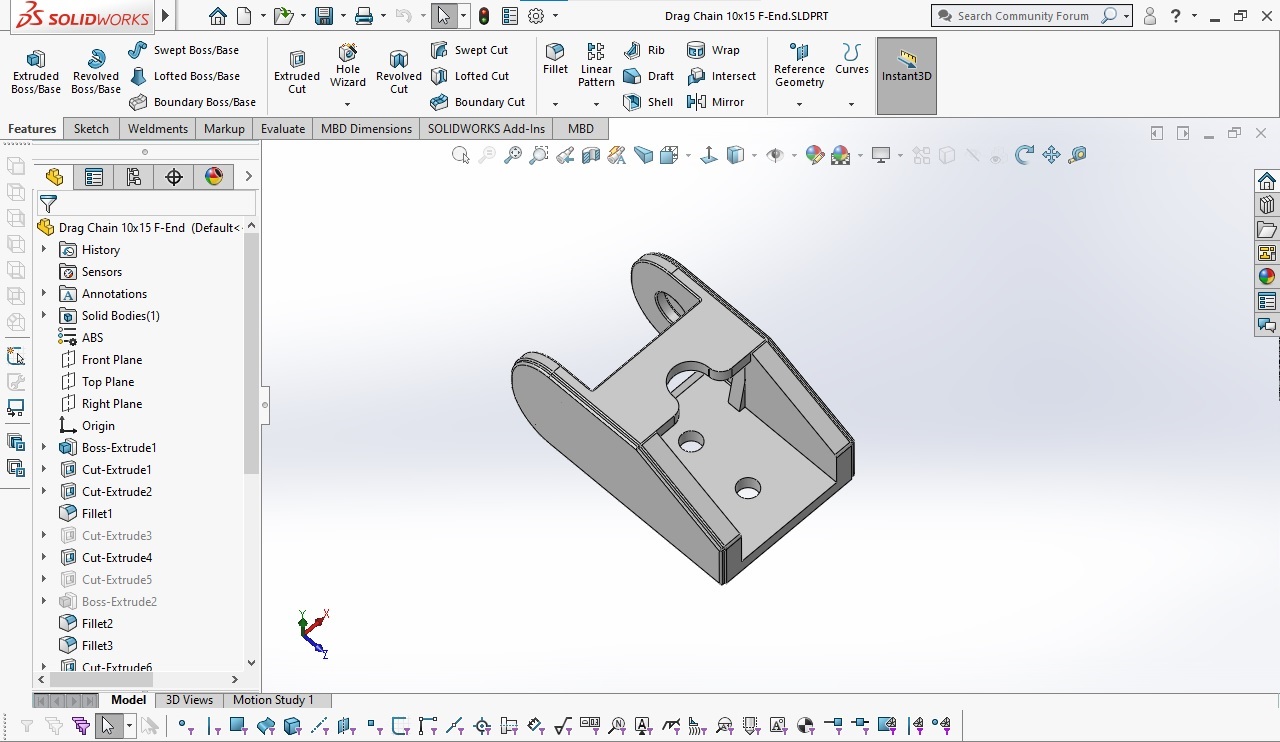Click the SOLIDWORKS logo menu
The height and width of the screenshot is (742, 1280).
tap(82, 17)
